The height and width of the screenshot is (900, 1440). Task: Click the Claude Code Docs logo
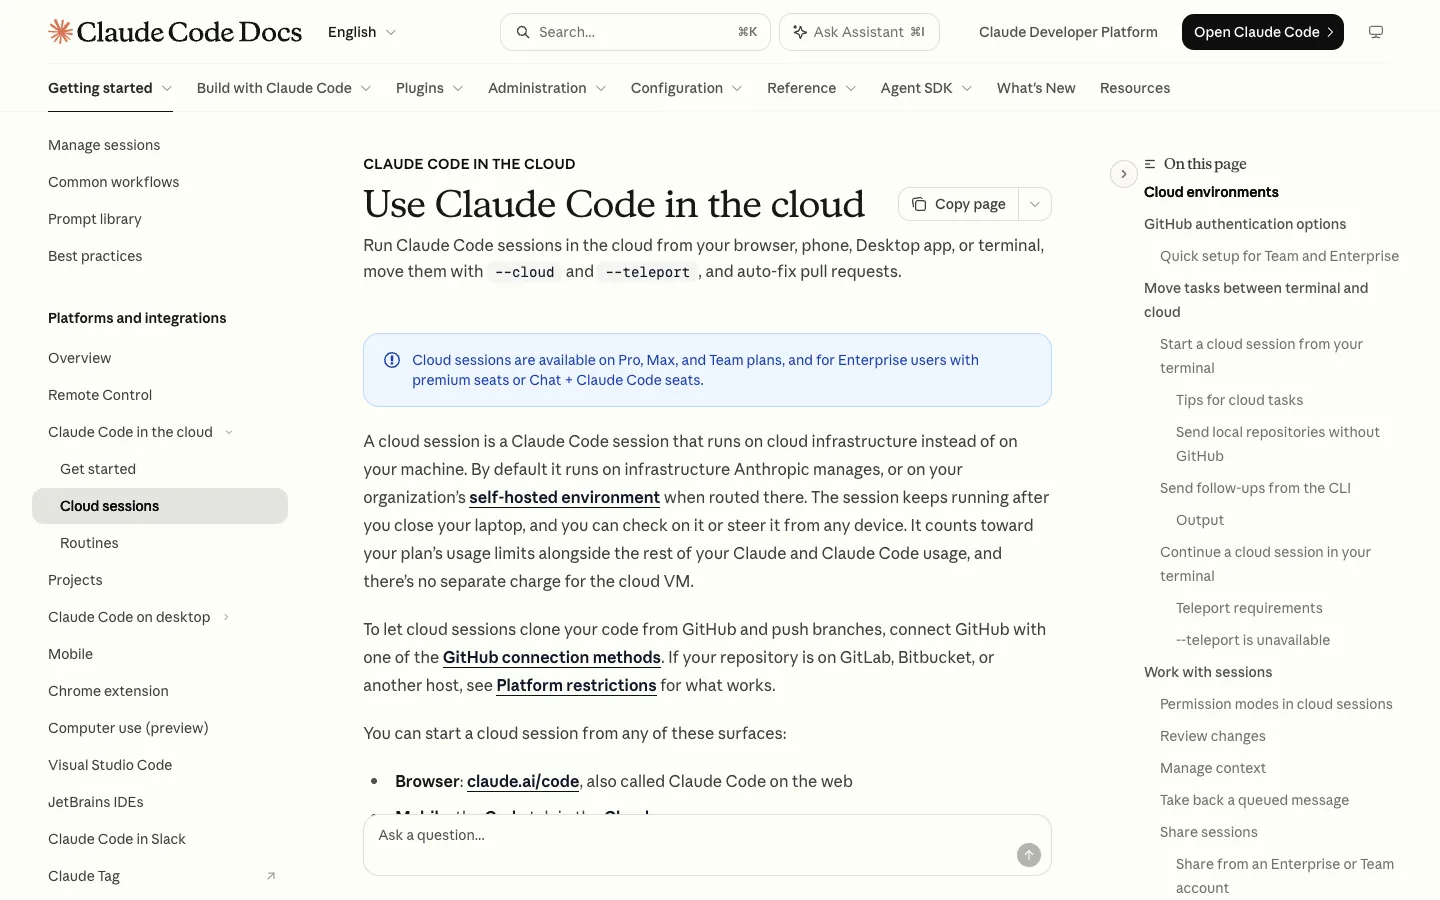[x=175, y=32]
